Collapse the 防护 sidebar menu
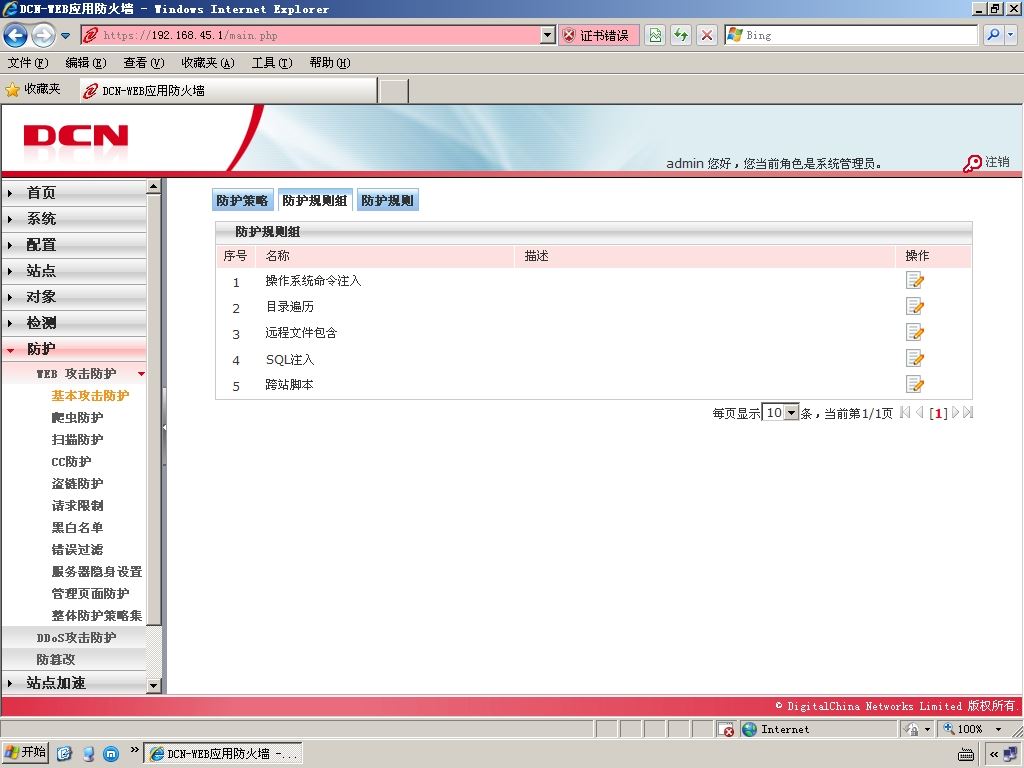The width and height of the screenshot is (1024, 768). (73, 349)
